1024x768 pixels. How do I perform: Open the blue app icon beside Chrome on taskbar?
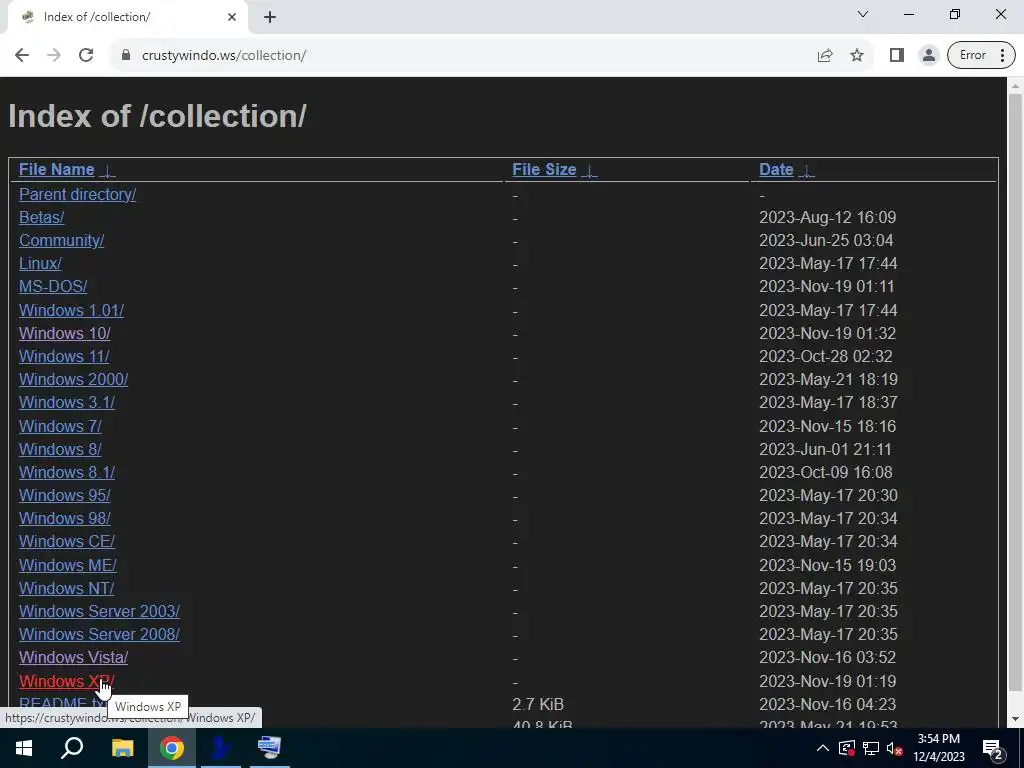tap(220, 748)
